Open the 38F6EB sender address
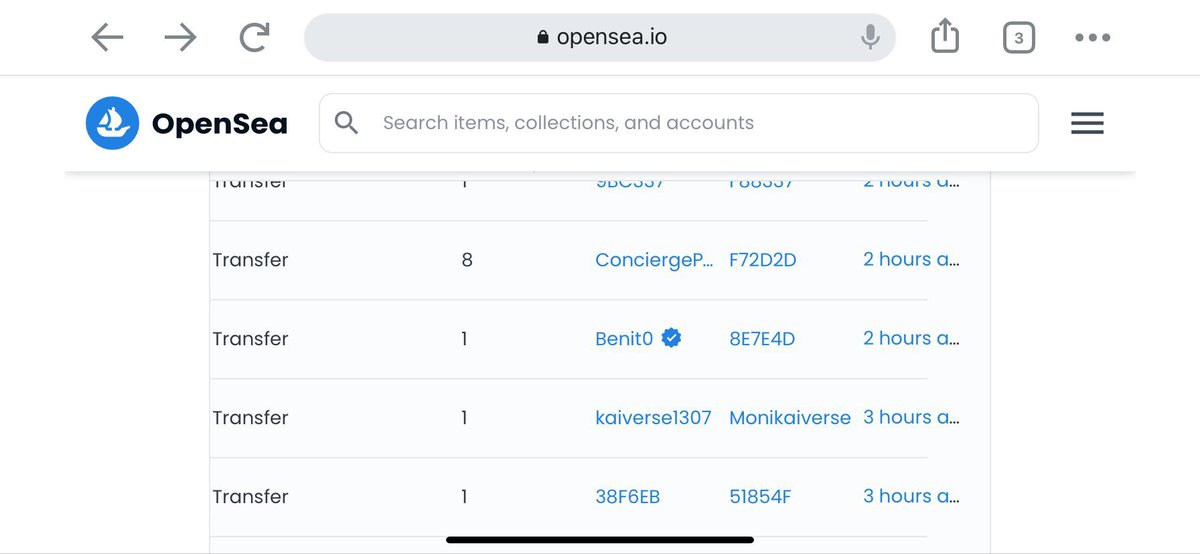 point(628,497)
